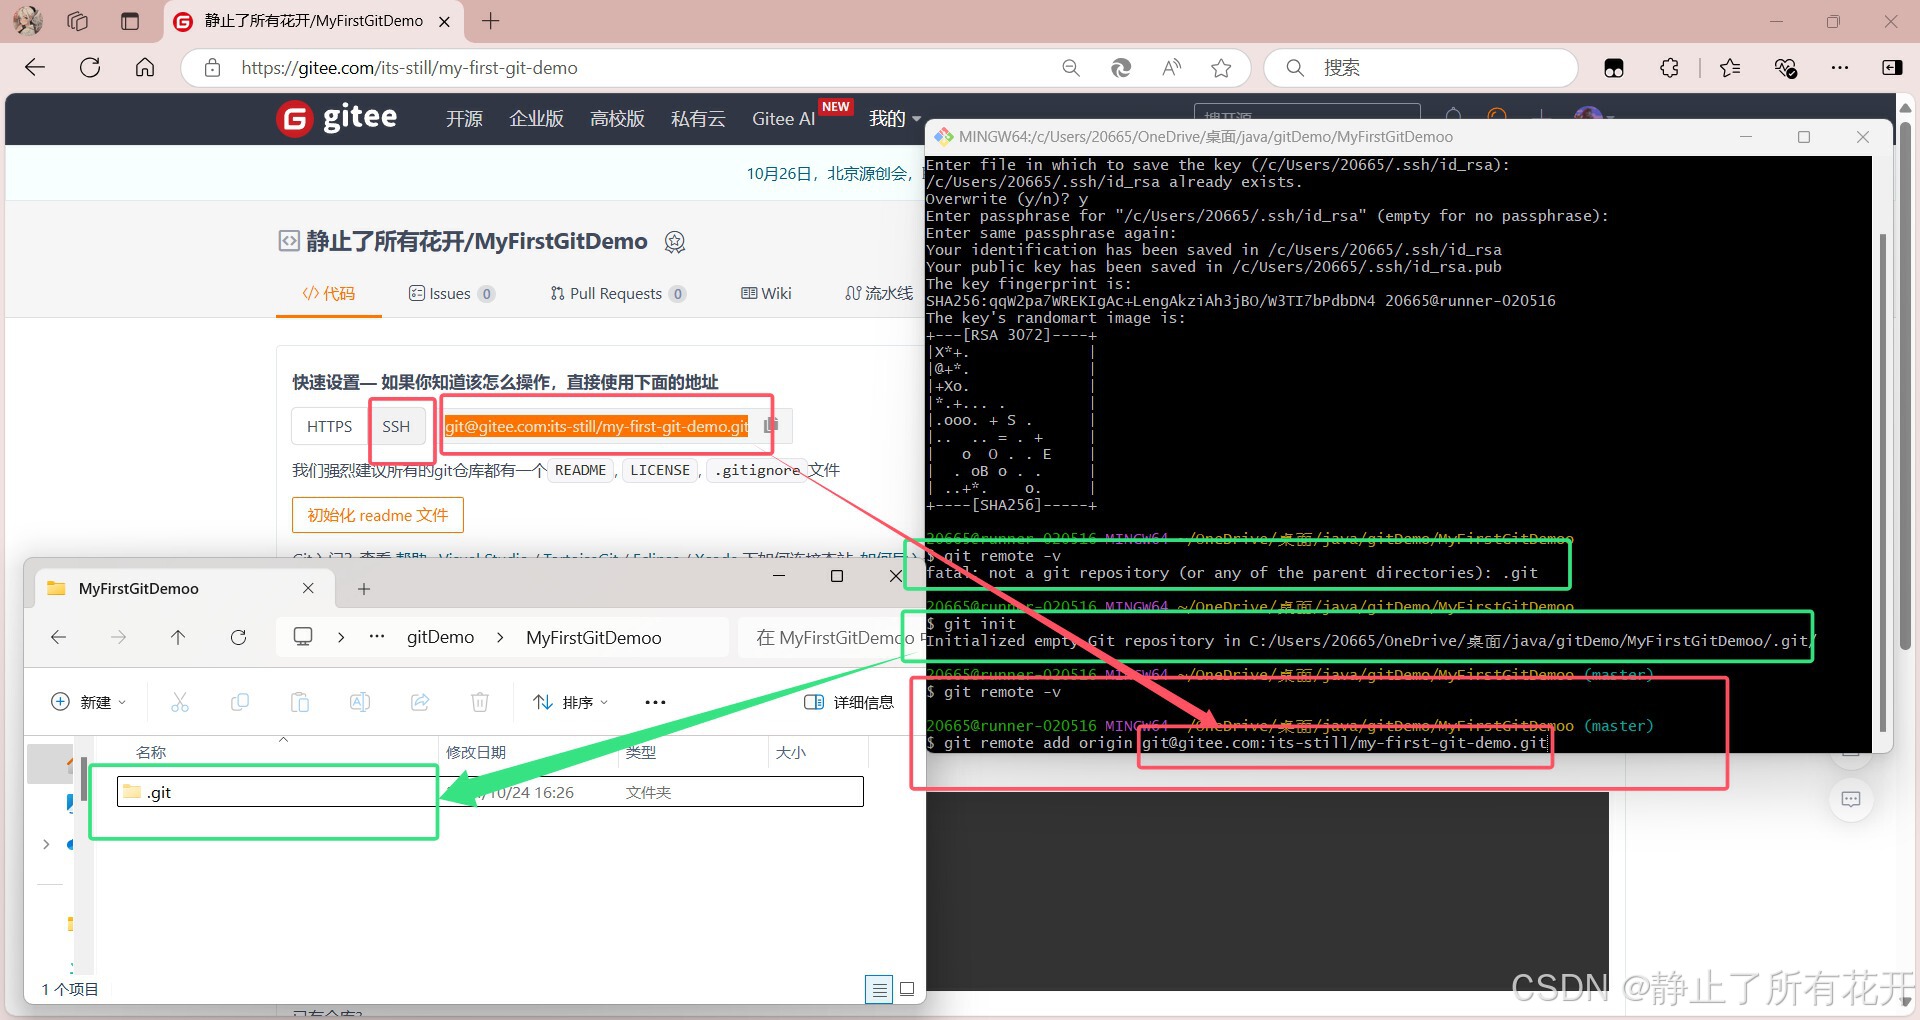Expand the breadcrumb chevron after gitDemo
The image size is (1920, 1020).
point(500,637)
